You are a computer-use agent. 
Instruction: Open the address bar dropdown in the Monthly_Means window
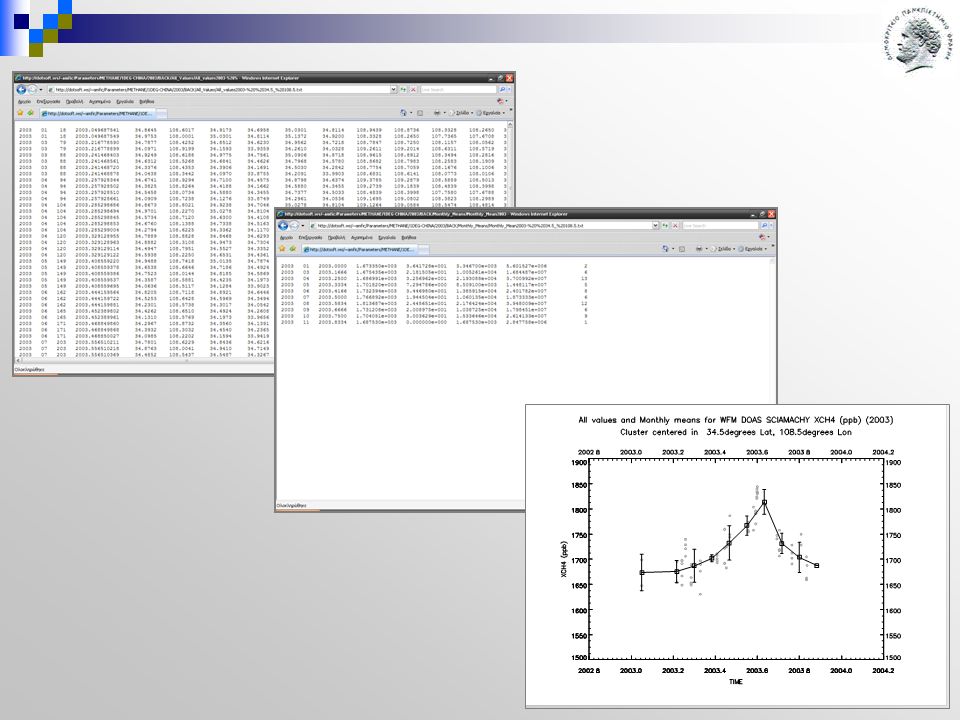pyautogui.click(x=656, y=225)
